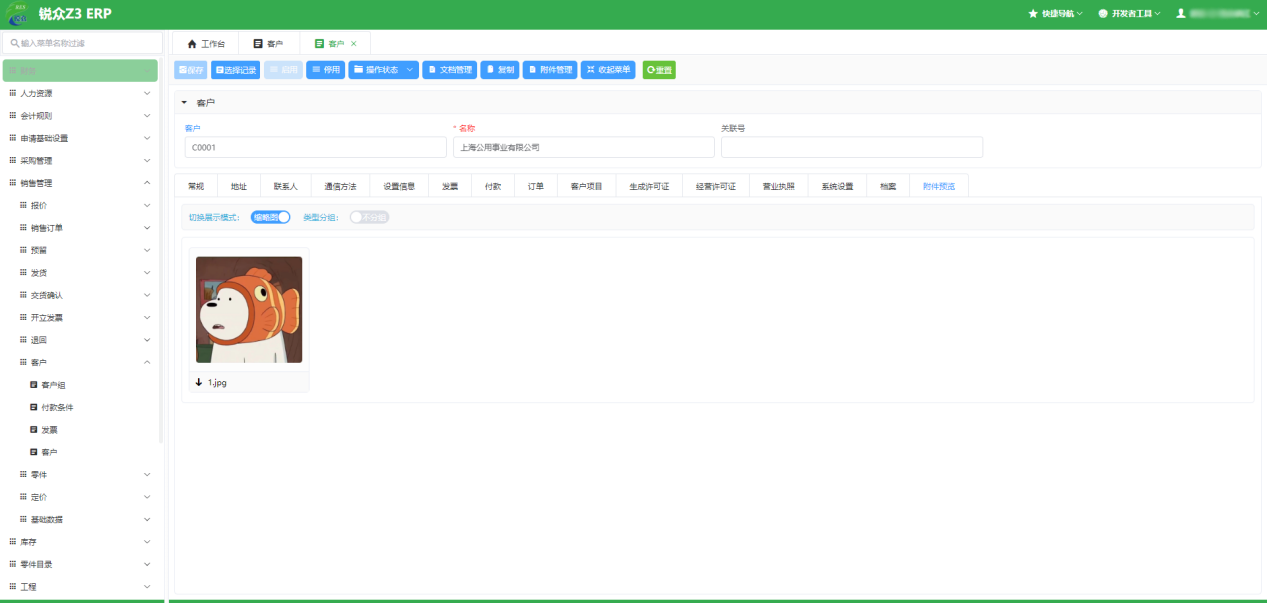Click the empty 关联号 input field
This screenshot has width=1267, height=603.
(852, 147)
